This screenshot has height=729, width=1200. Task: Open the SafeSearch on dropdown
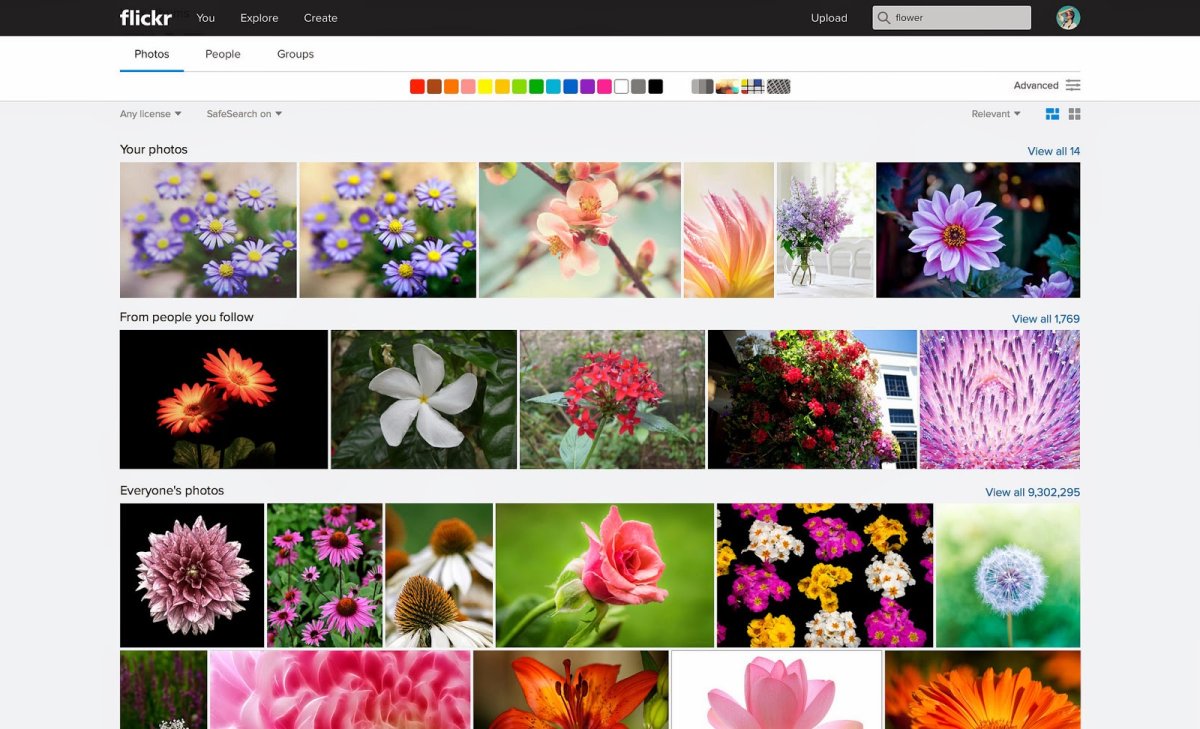244,114
